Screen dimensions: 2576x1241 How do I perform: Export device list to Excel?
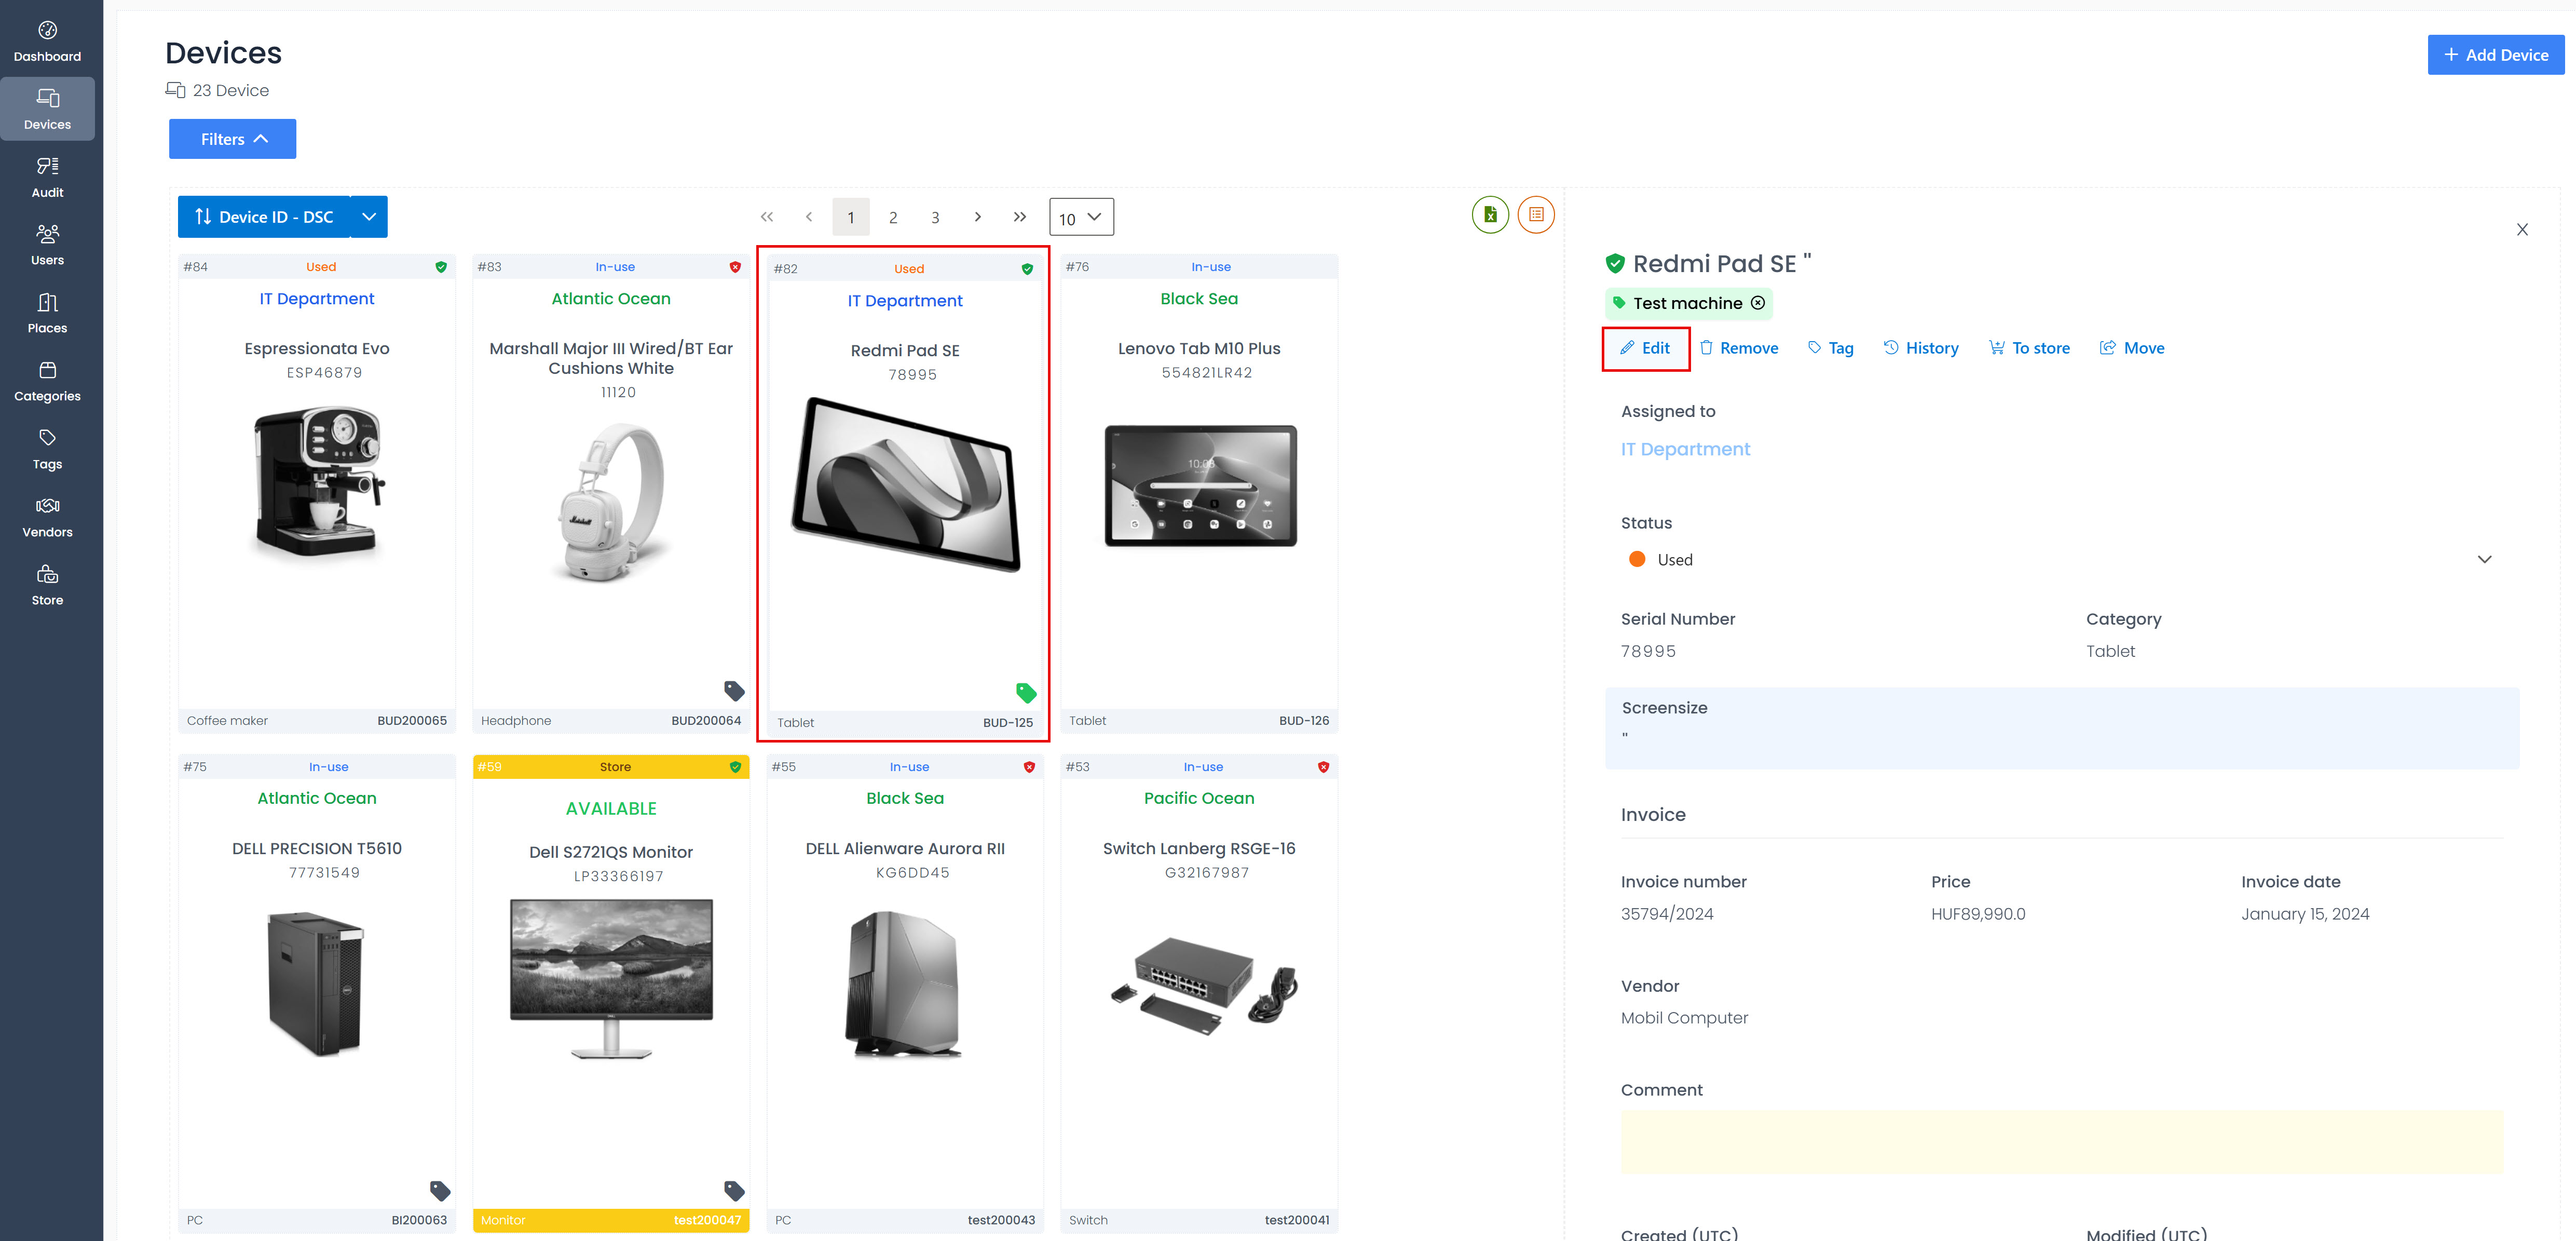[x=1490, y=215]
